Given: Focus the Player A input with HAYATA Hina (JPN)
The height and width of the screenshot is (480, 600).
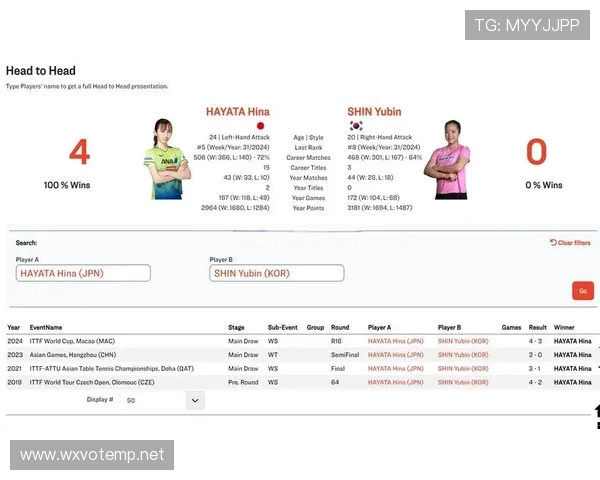Looking at the screenshot, I should [x=83, y=273].
